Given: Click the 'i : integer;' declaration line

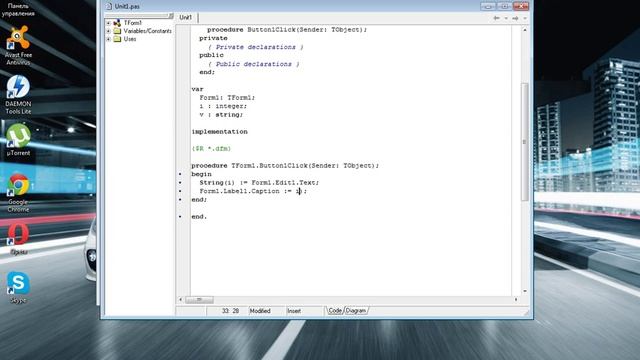Looking at the screenshot, I should [223, 106].
